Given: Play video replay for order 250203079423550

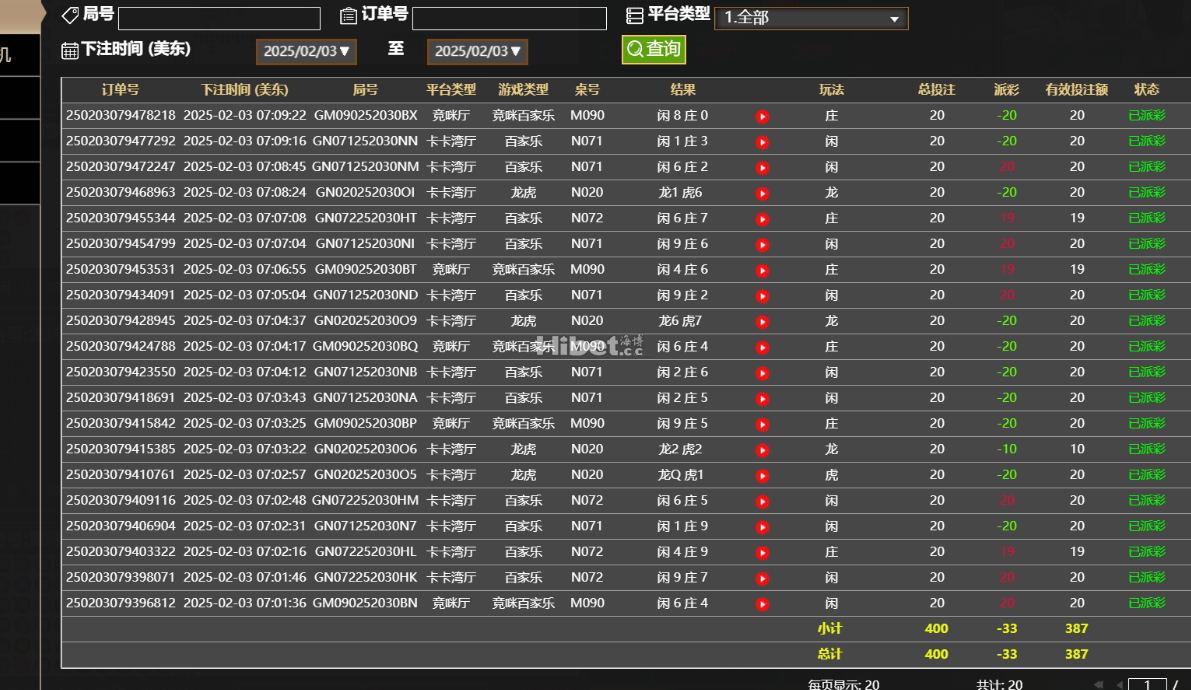Looking at the screenshot, I should tap(763, 373).
